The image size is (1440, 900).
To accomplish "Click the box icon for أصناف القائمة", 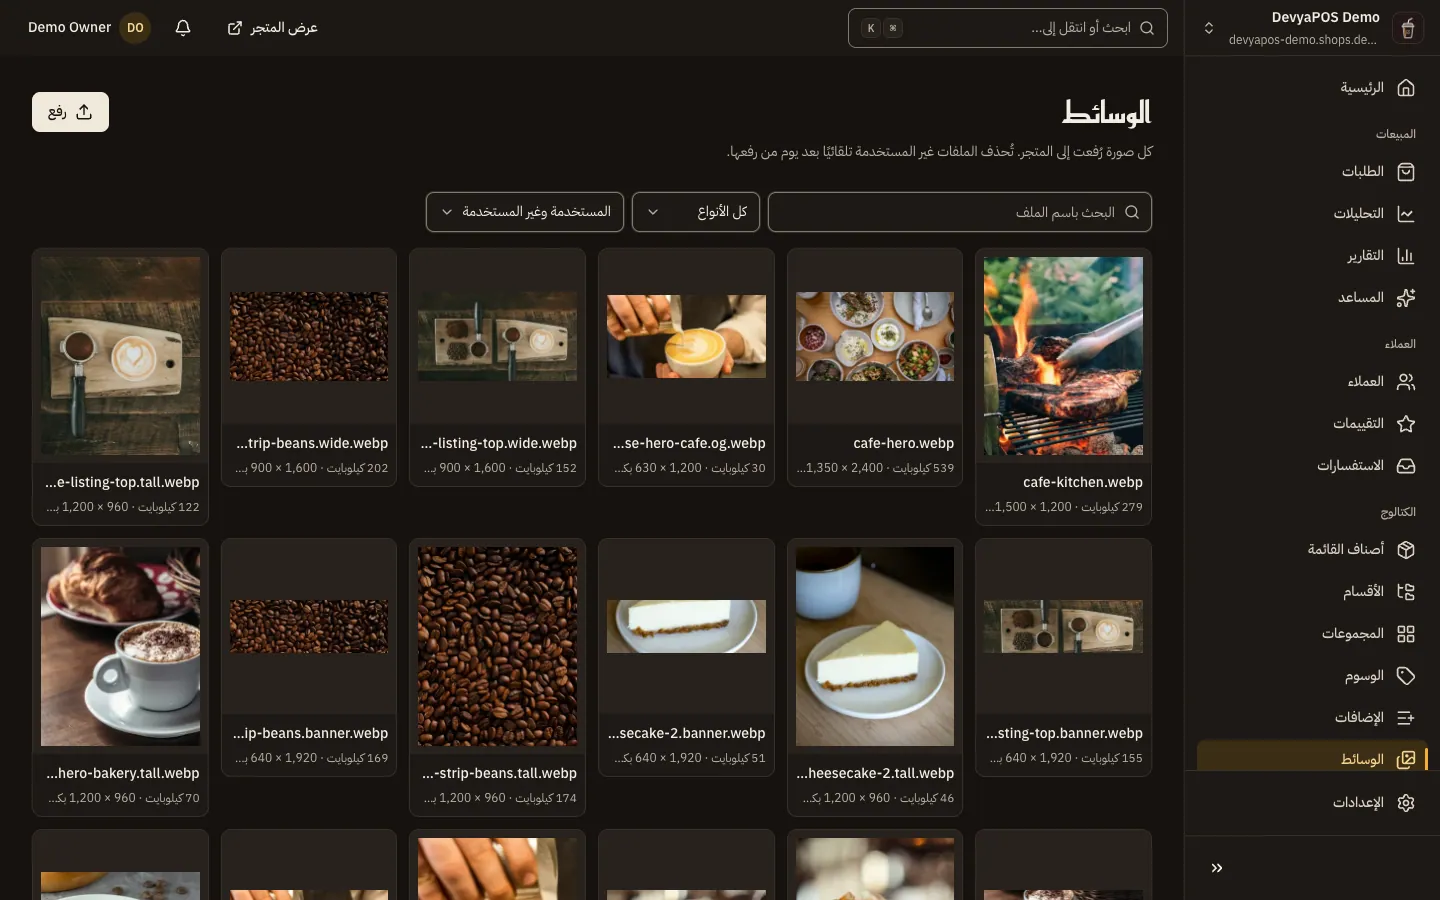I will click(1406, 550).
